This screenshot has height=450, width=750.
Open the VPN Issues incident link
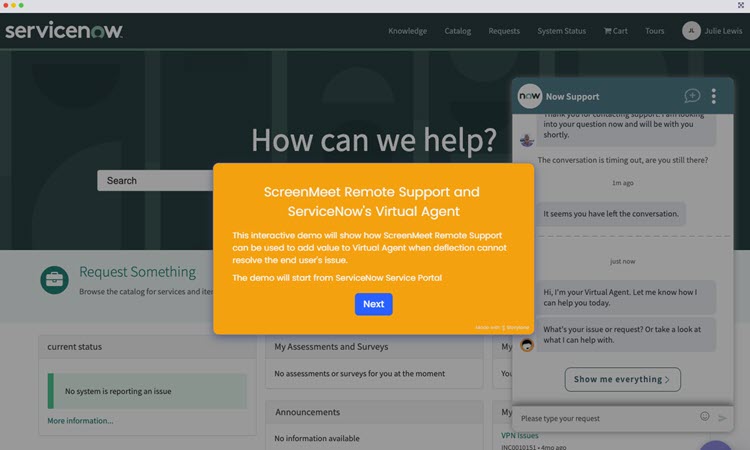coord(519,436)
